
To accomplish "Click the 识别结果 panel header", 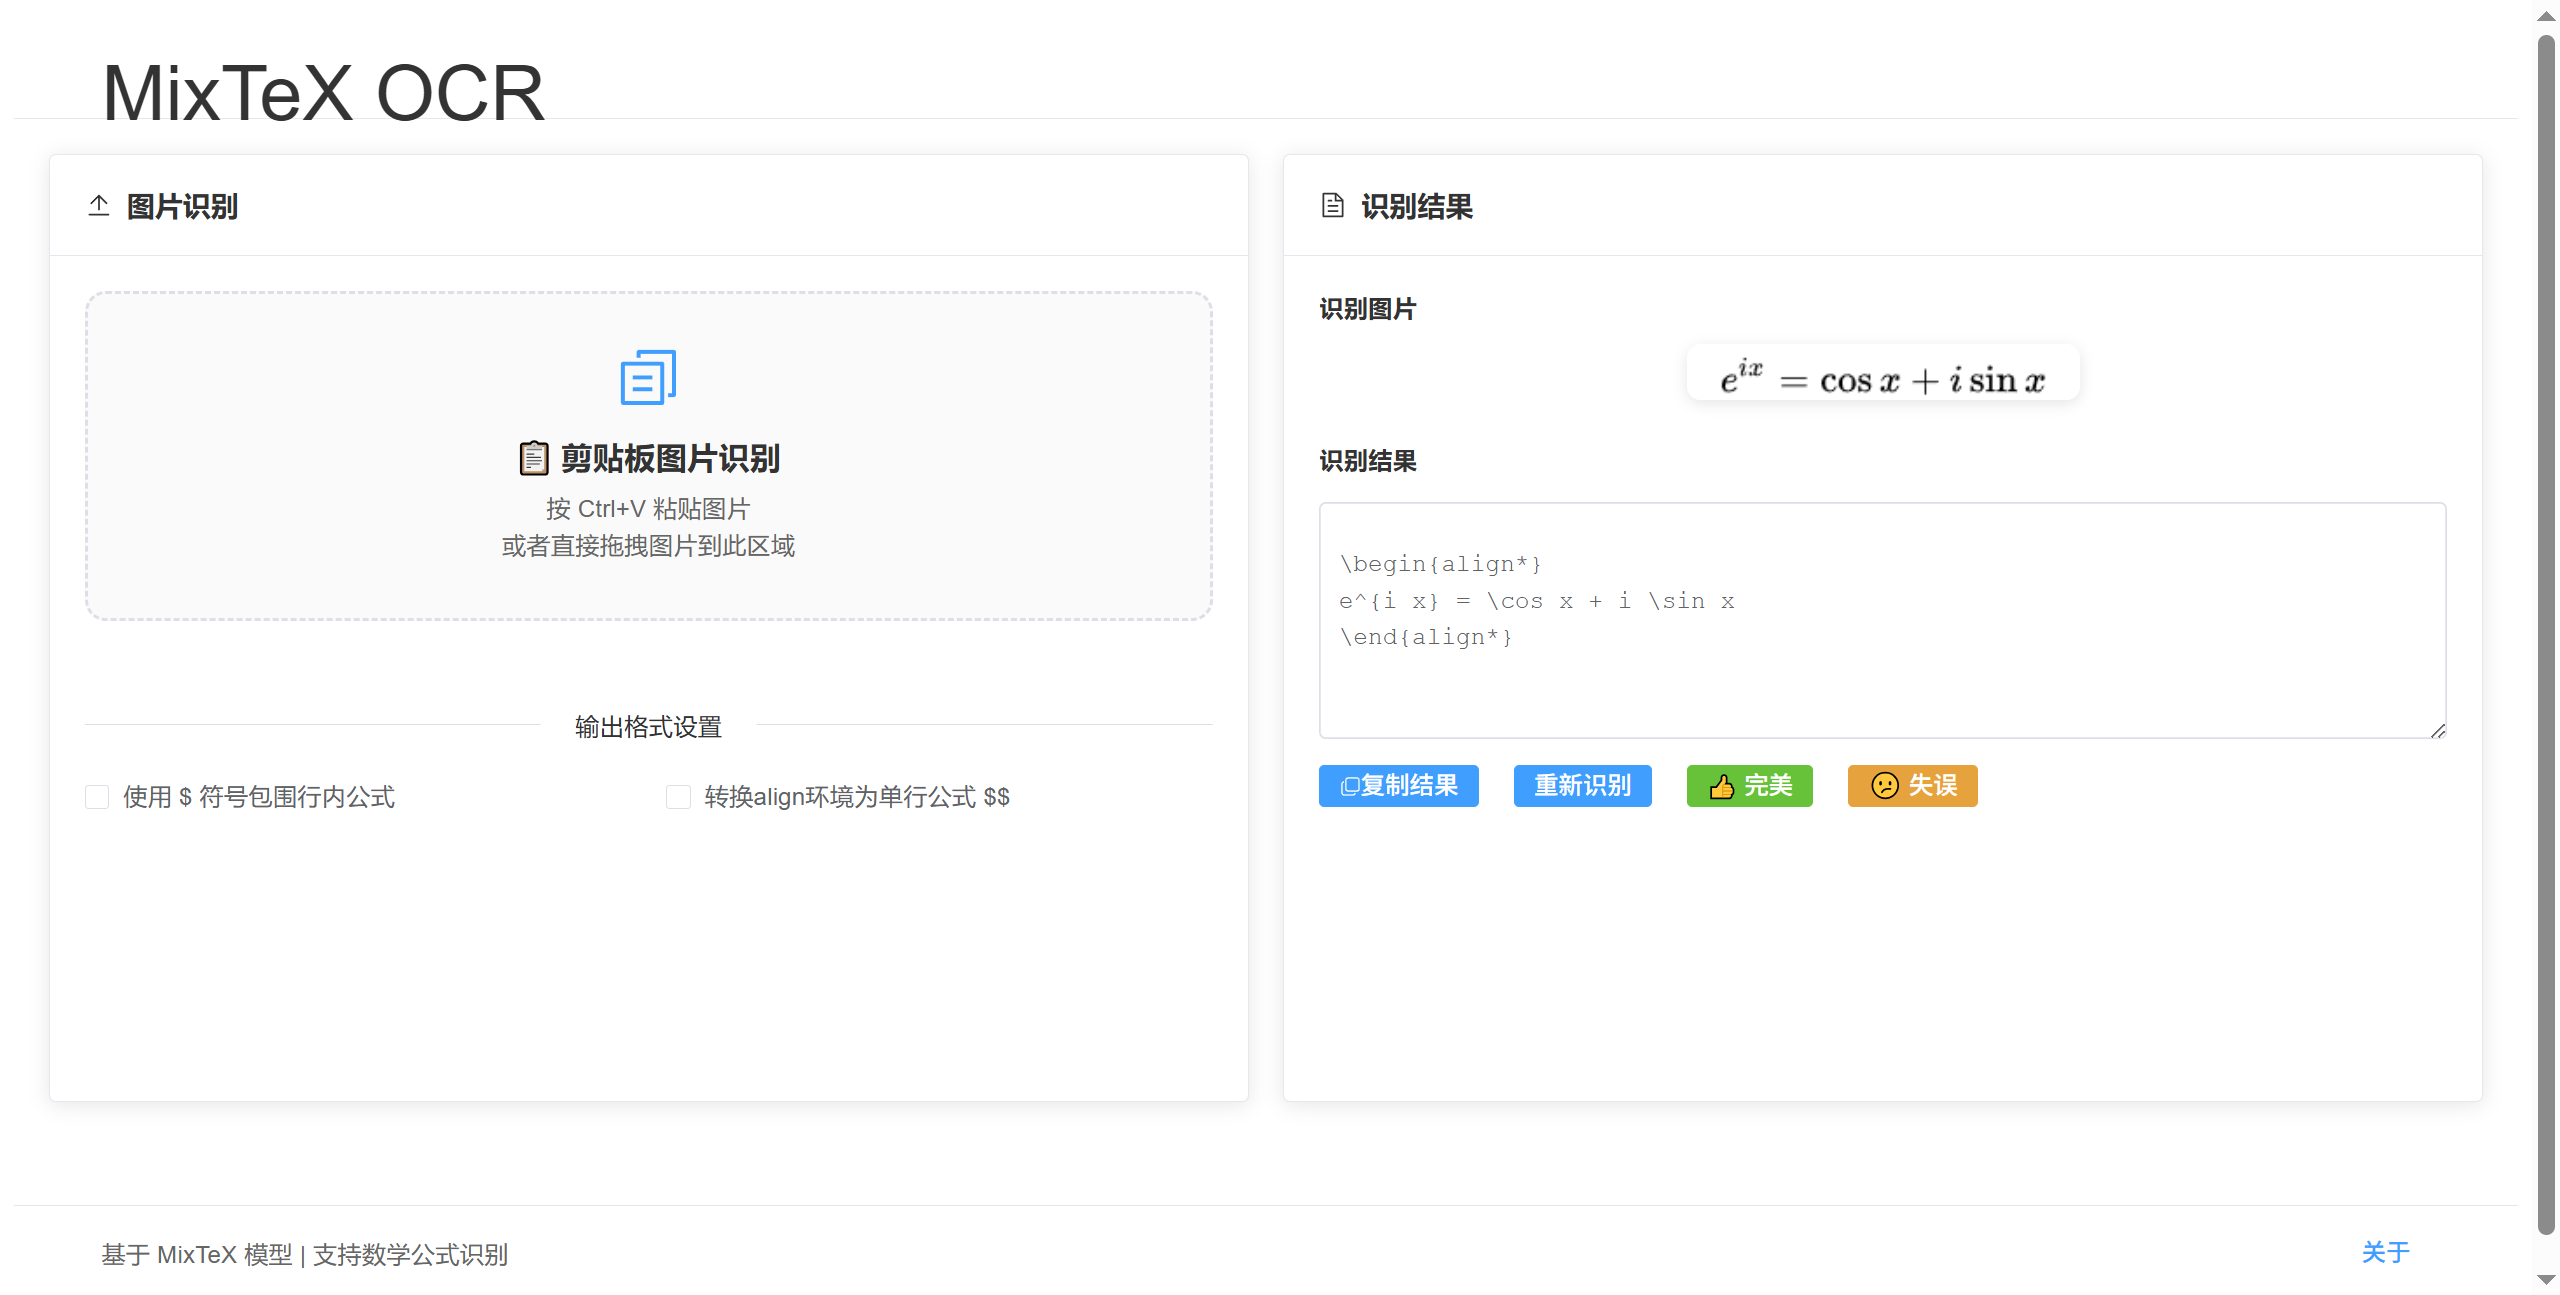I will pyautogui.click(x=1417, y=206).
